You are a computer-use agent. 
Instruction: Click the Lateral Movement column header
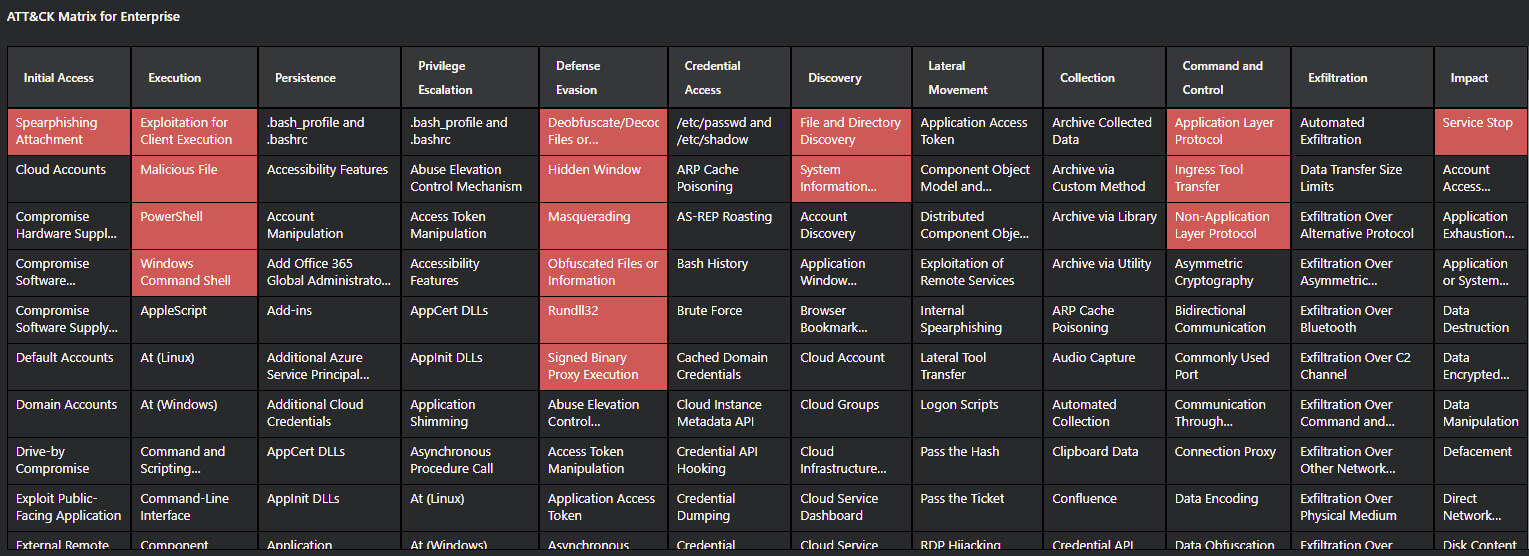point(977,78)
